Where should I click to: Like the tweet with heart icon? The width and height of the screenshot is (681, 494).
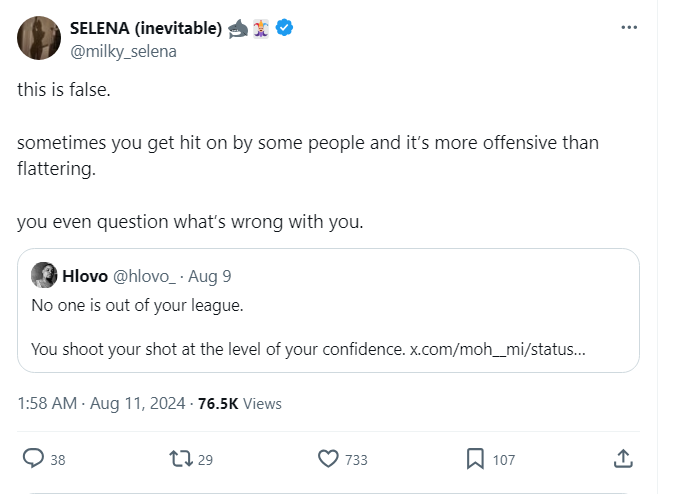point(328,459)
